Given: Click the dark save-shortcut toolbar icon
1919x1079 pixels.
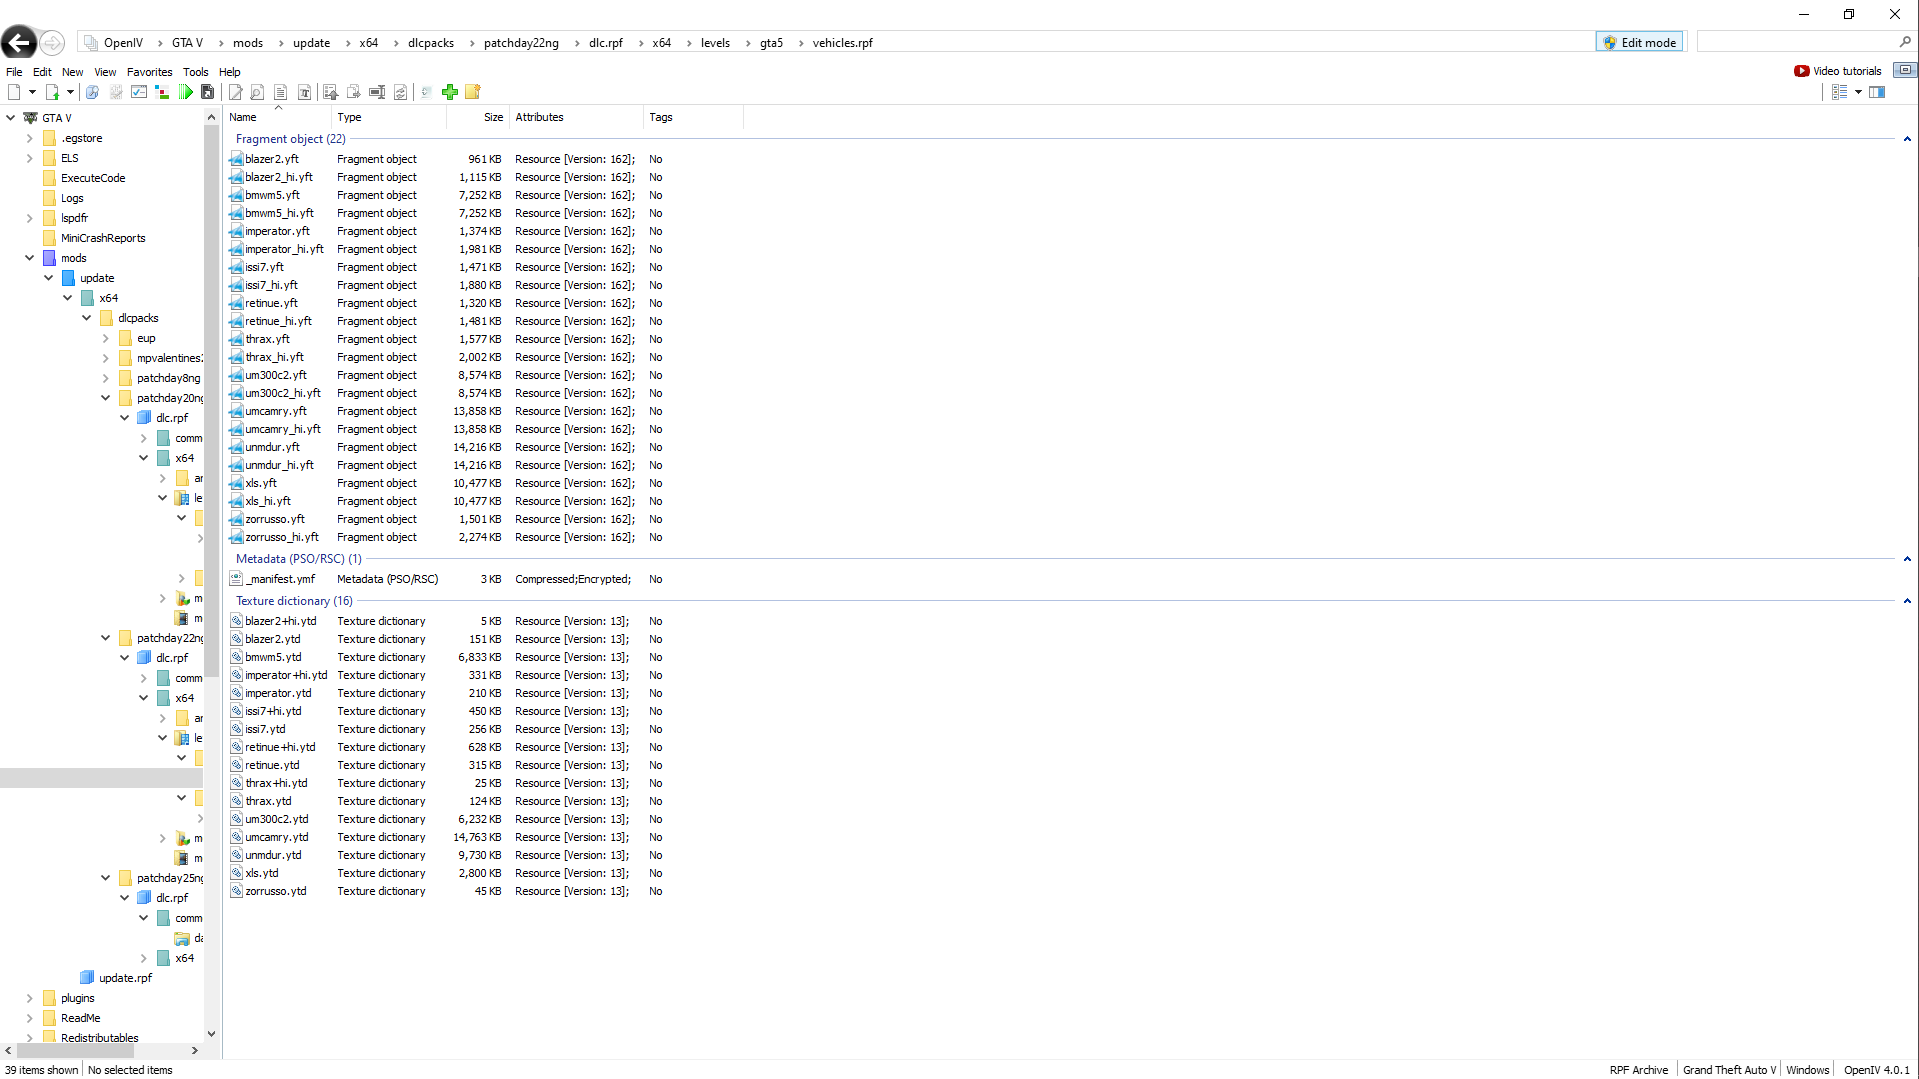Looking at the screenshot, I should [208, 92].
